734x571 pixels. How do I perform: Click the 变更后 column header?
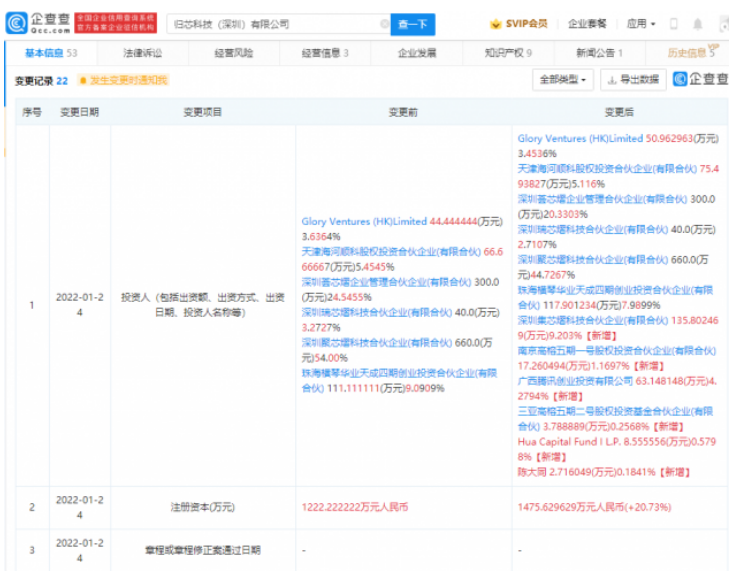click(x=619, y=112)
